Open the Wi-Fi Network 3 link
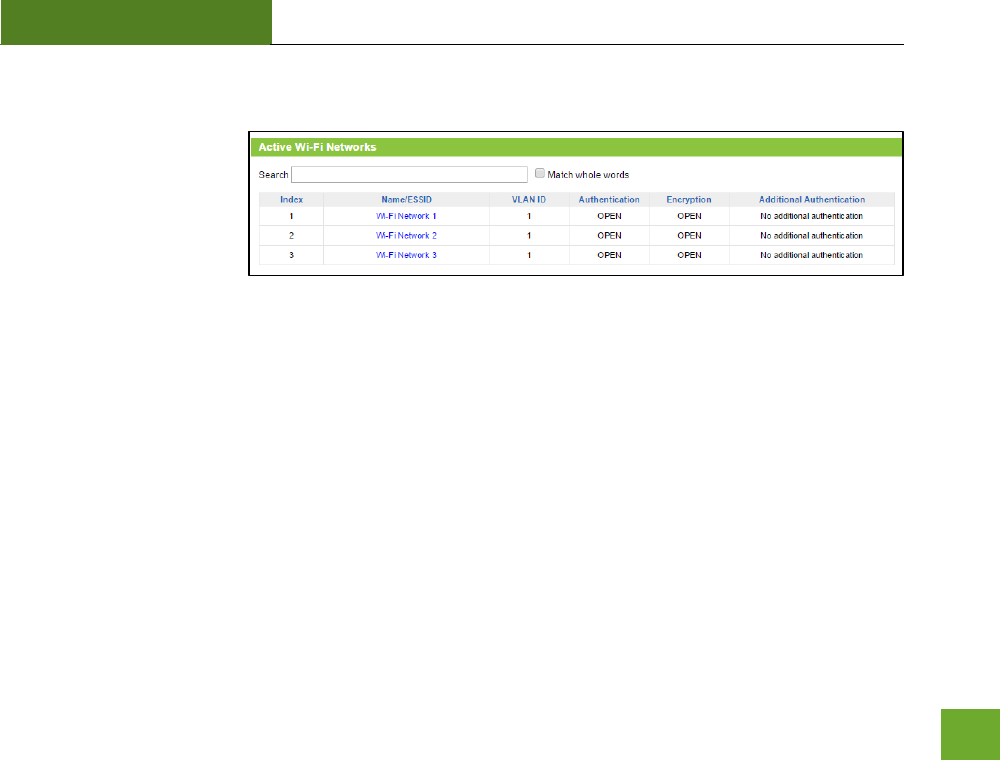 click(406, 255)
